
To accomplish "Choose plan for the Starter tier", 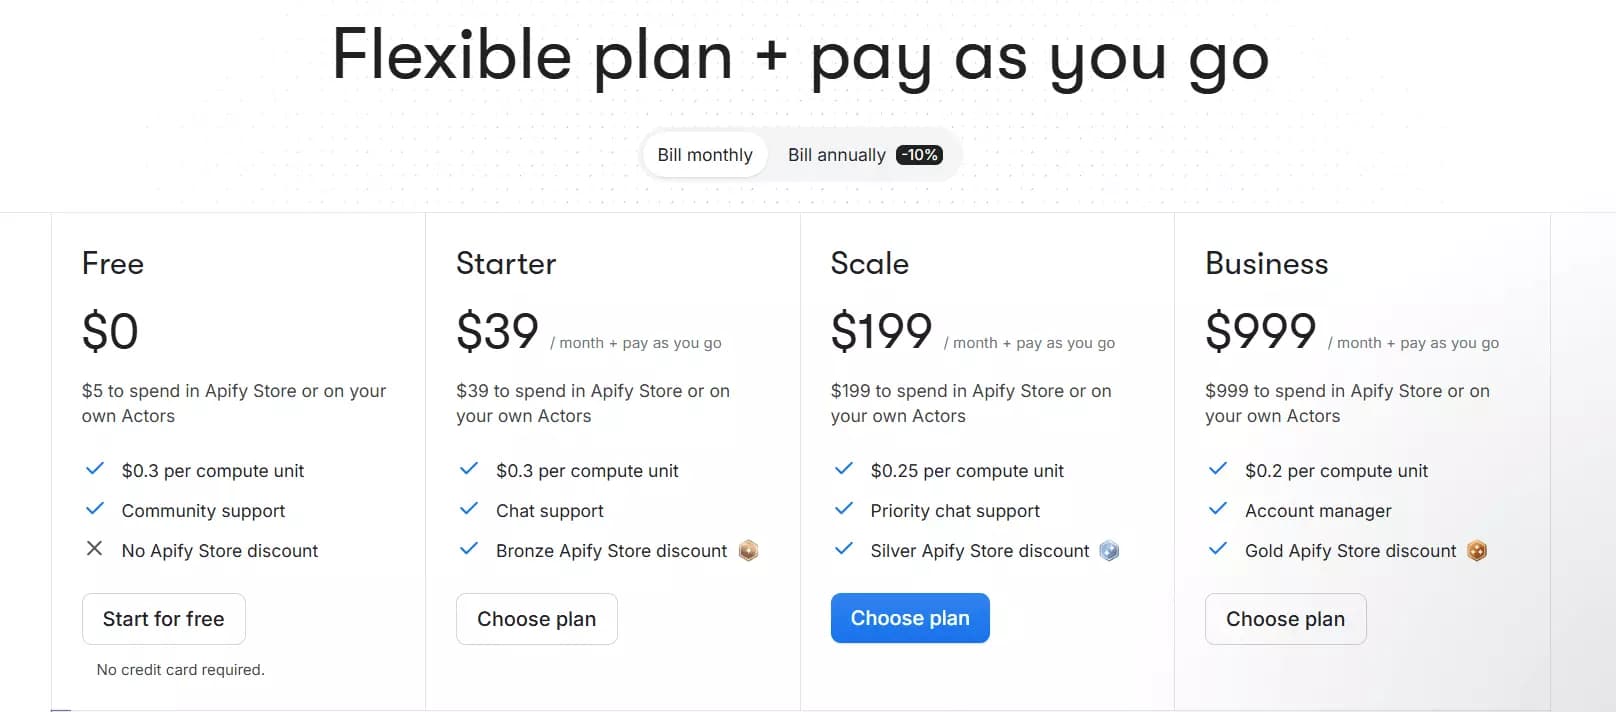I will [x=536, y=618].
